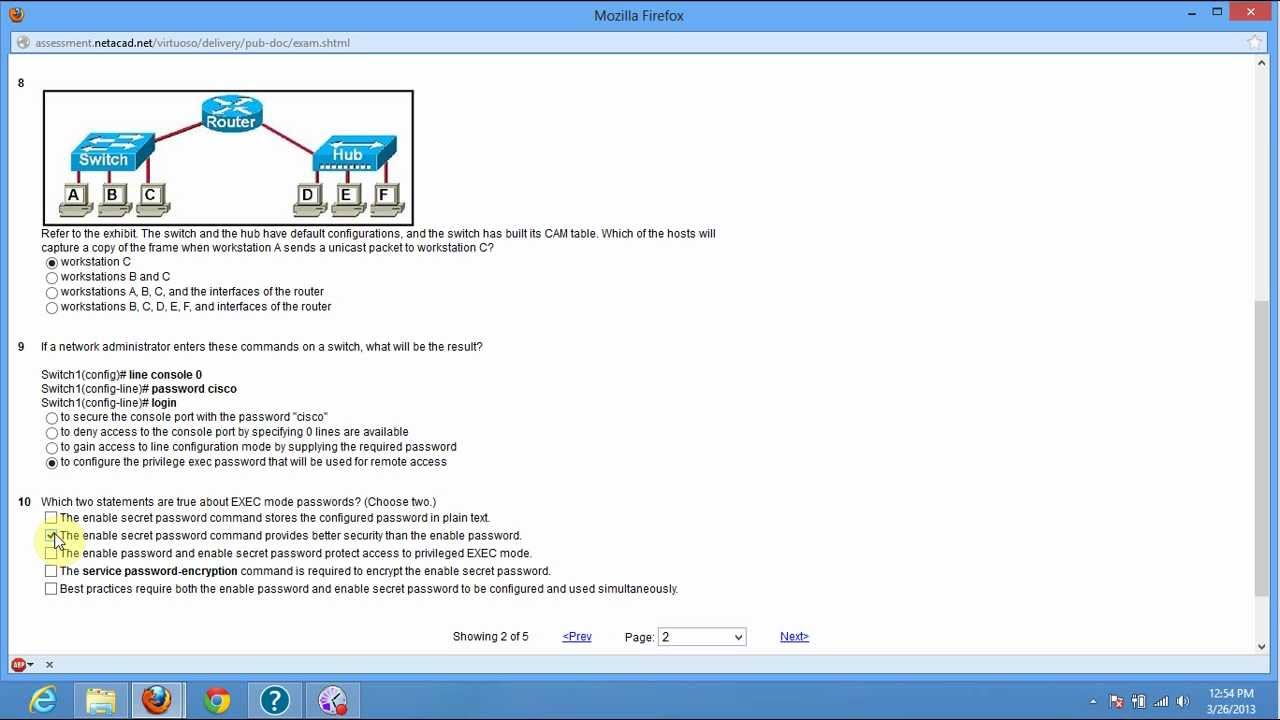Screen dimensions: 1280x720
Task: Check the 'Best practices require both' statement
Action: tap(51, 589)
